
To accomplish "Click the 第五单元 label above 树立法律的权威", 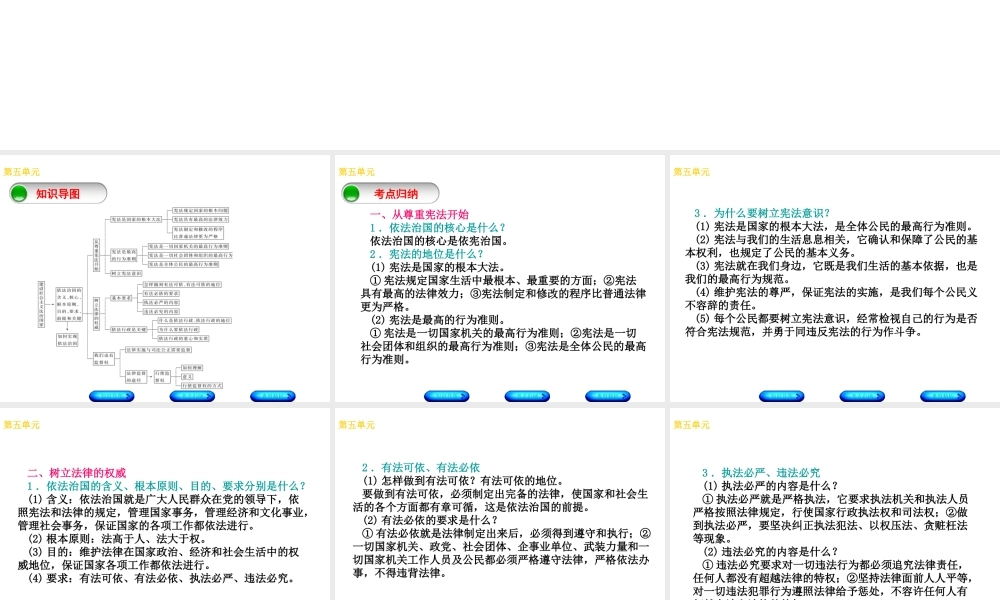I will (22, 425).
